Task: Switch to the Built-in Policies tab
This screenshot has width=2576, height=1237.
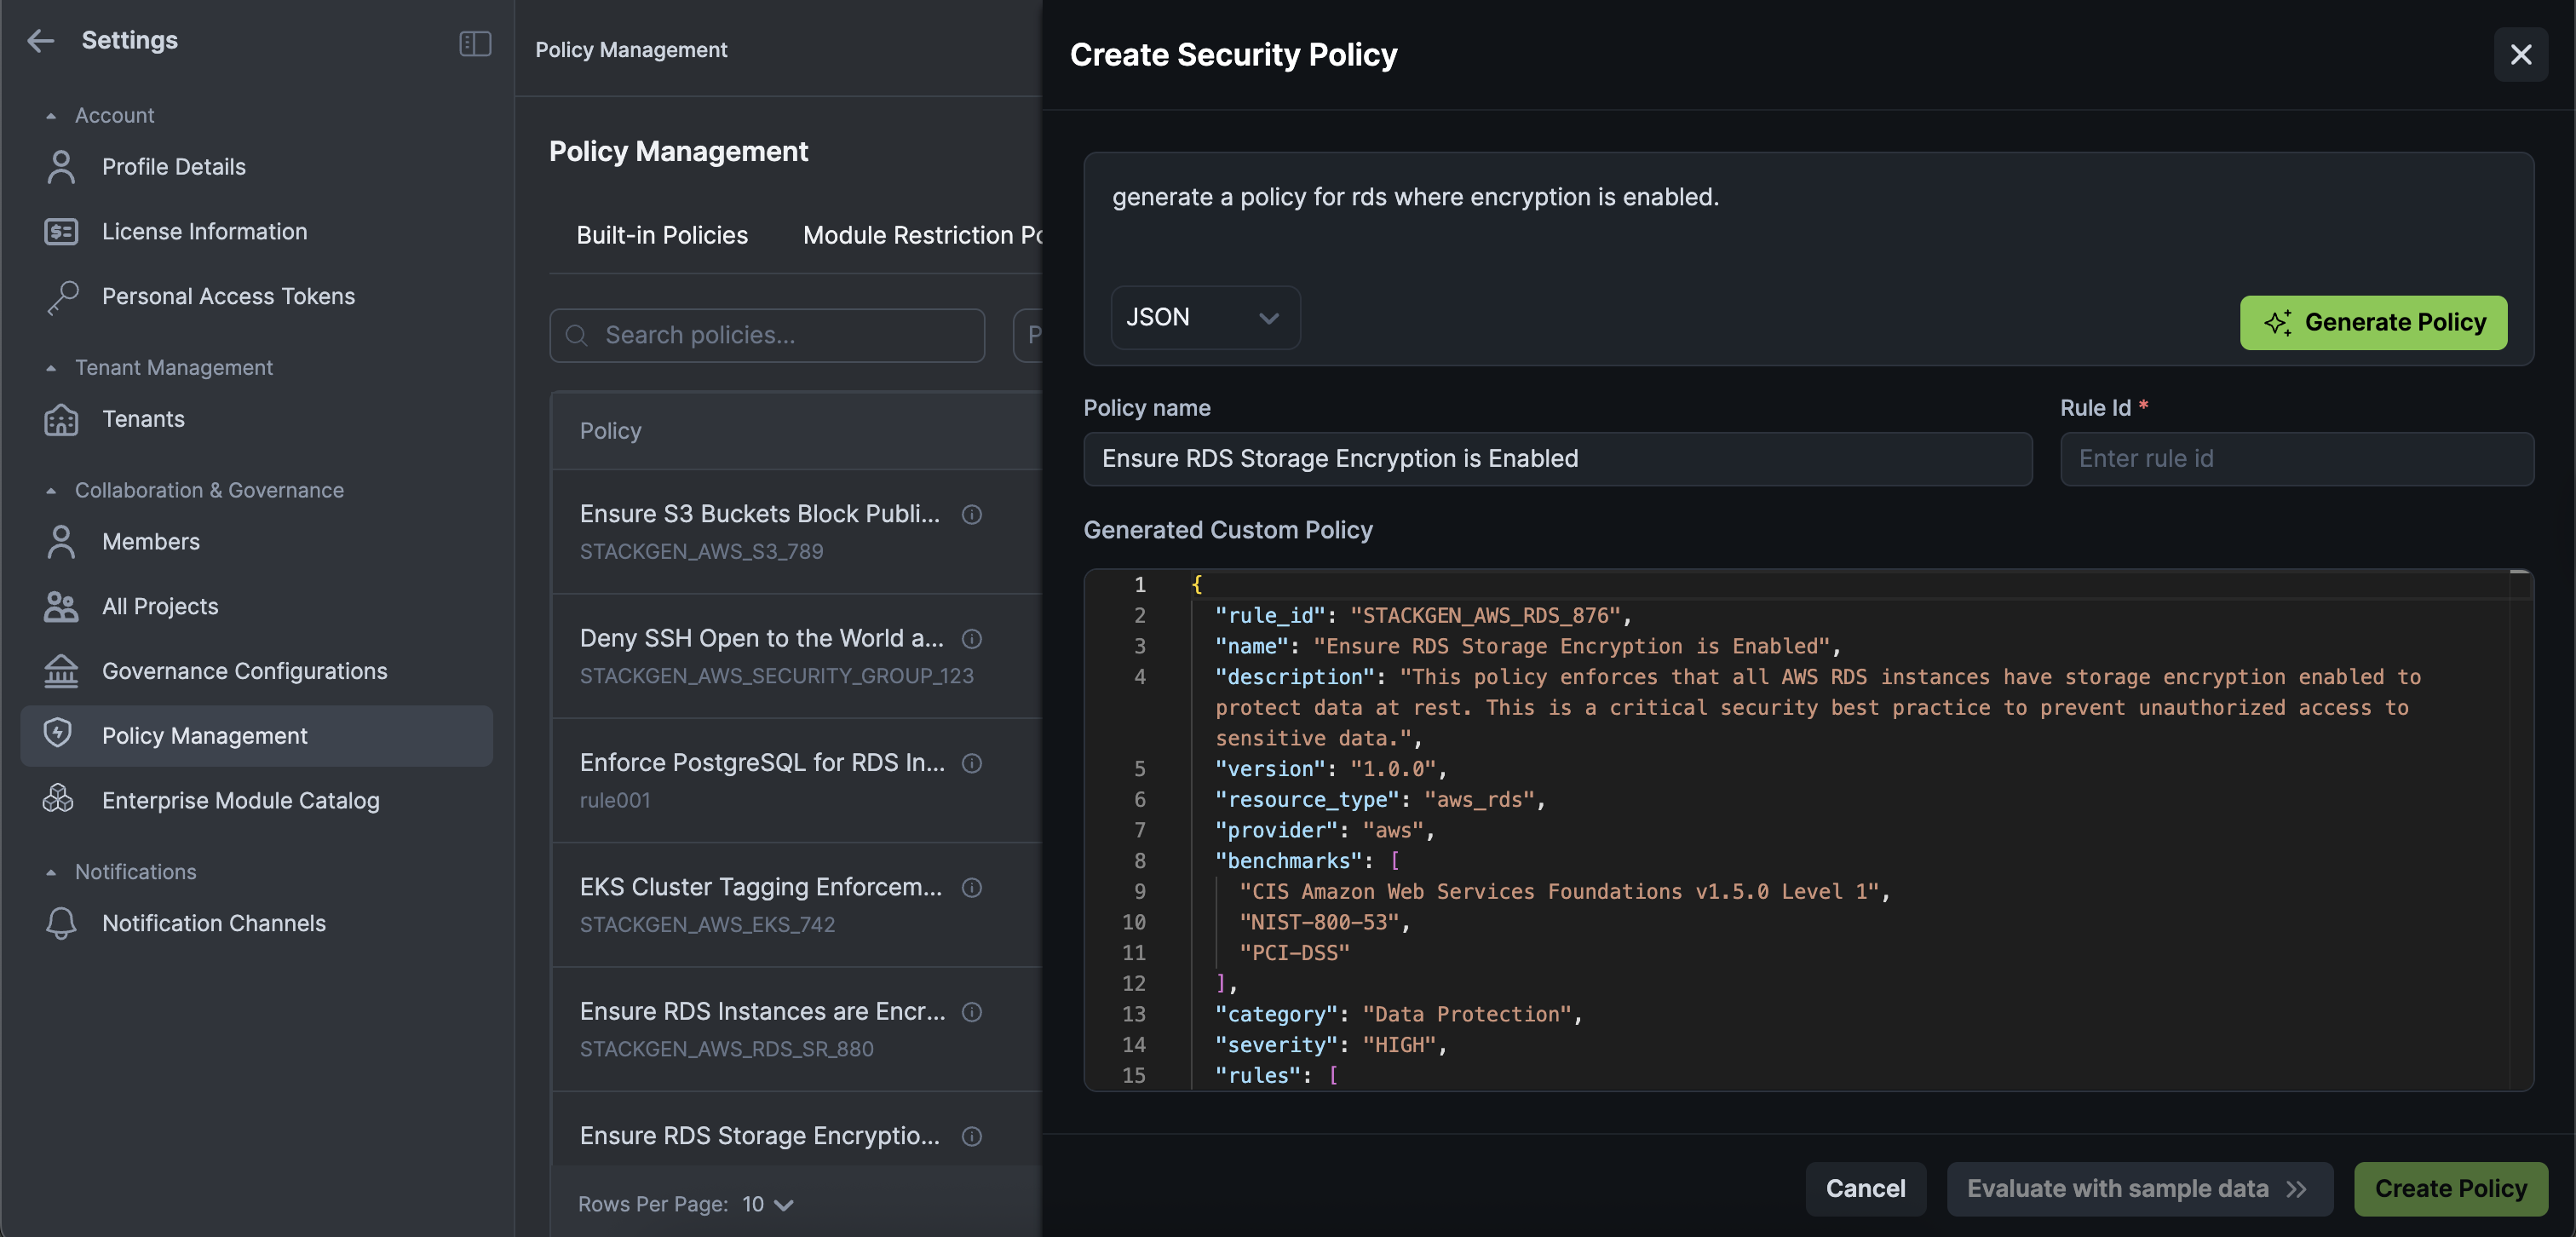Action: tap(661, 235)
